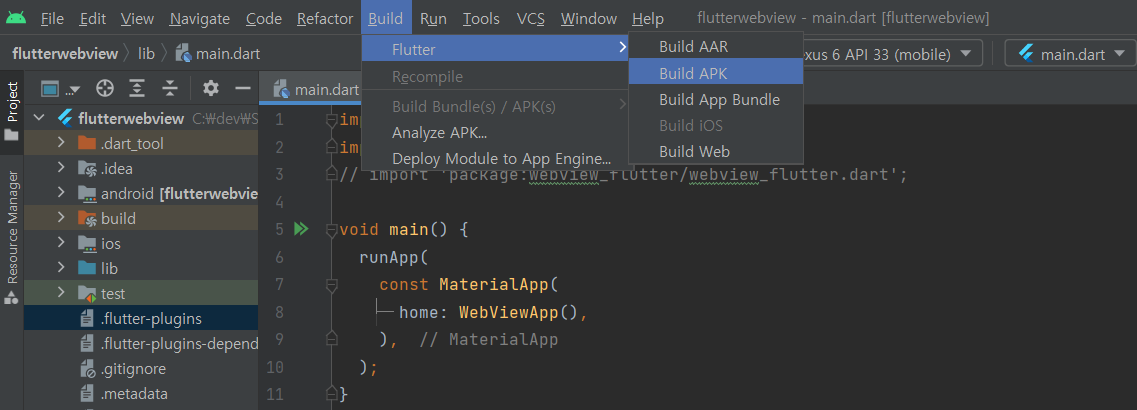Select .flutter-plugins file
Screen dimensions: 1137x410
point(141,319)
